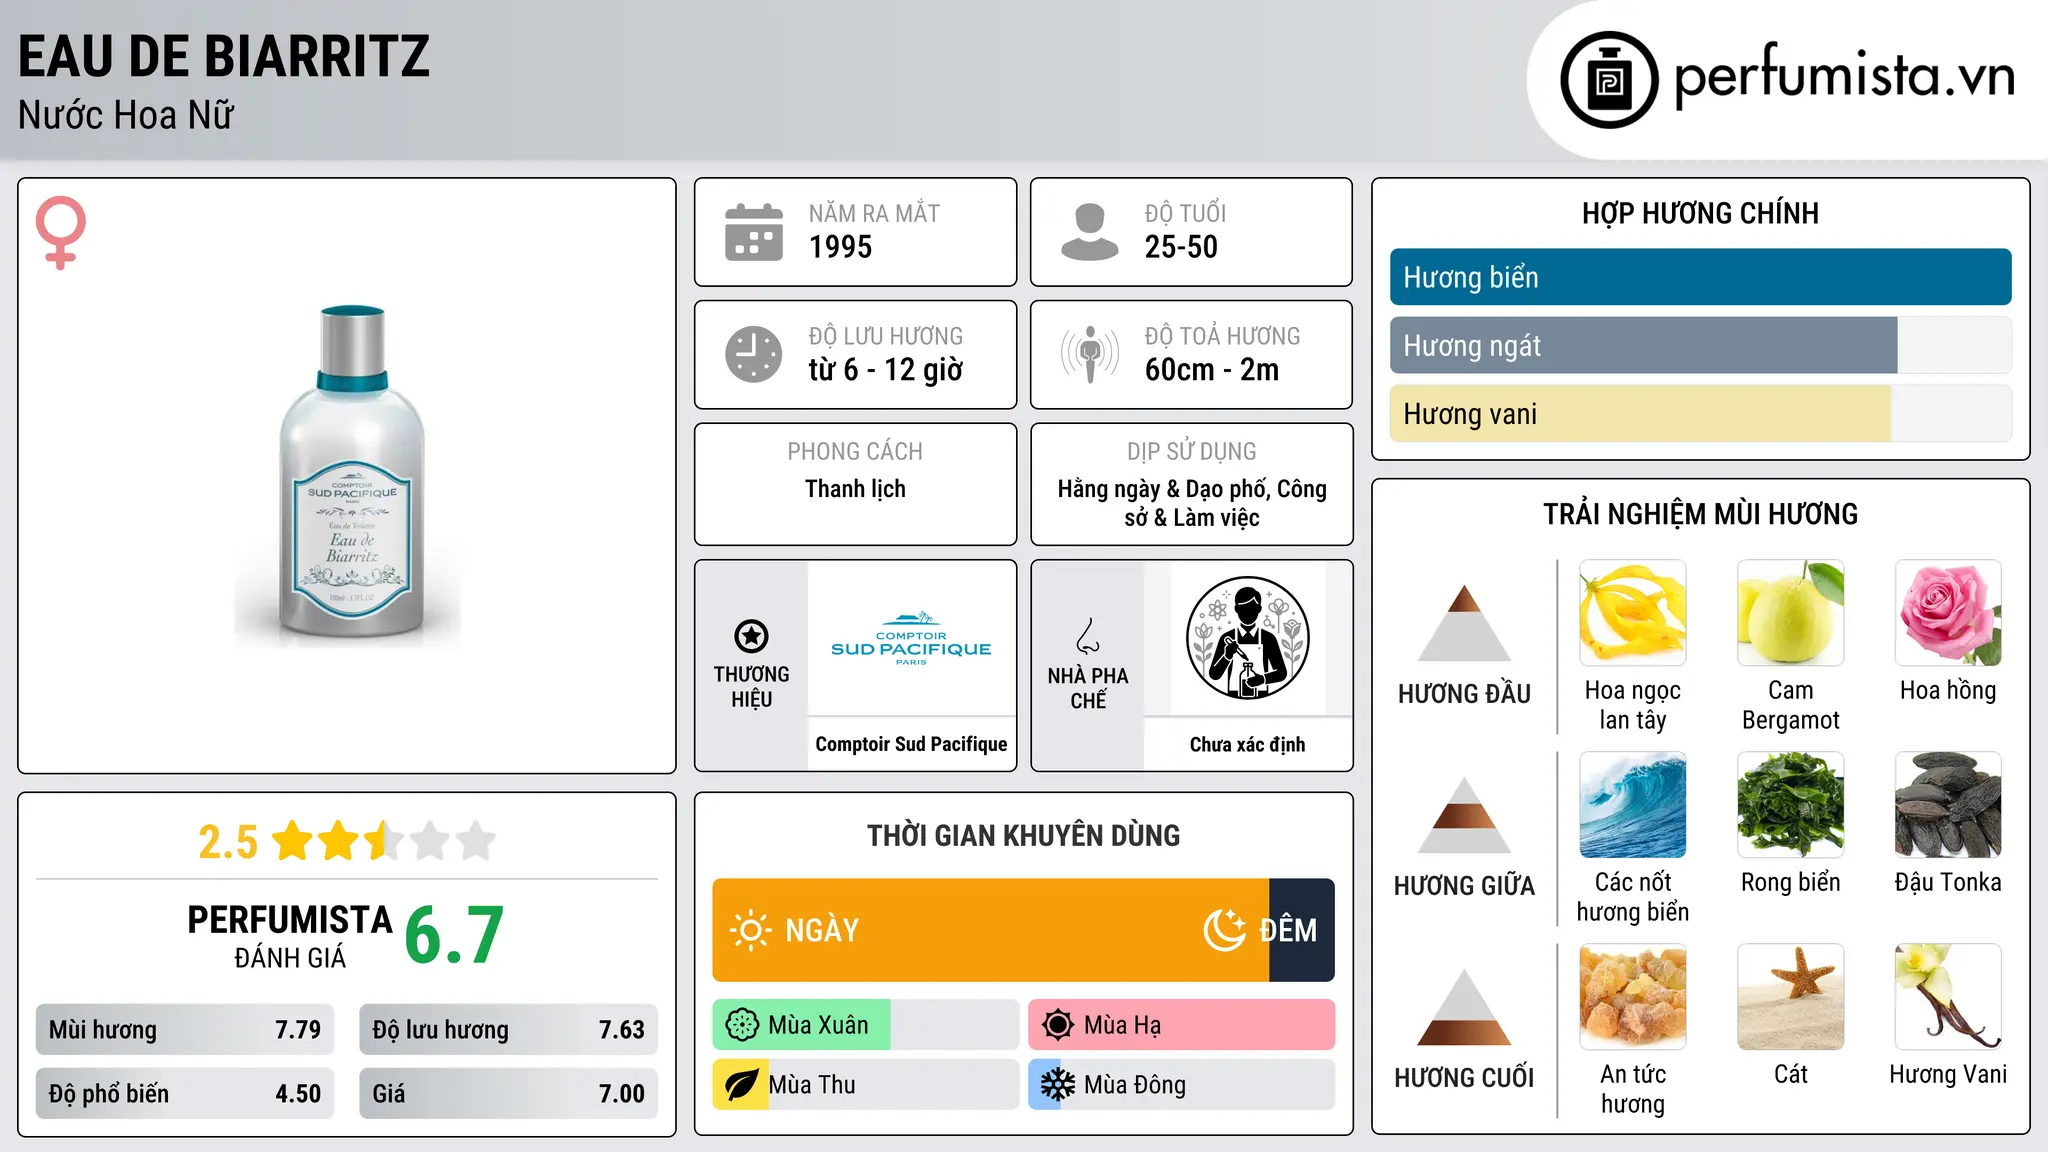Click the sillage icon beside Độ toả hương

point(1090,354)
